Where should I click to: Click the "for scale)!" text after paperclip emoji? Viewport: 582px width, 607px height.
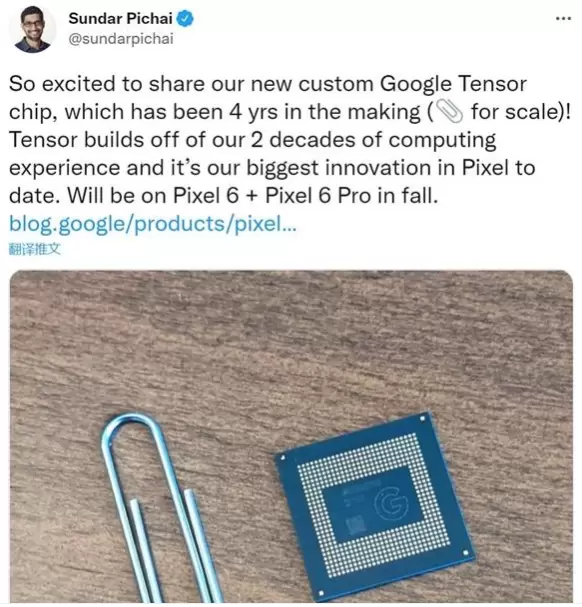coord(521,112)
